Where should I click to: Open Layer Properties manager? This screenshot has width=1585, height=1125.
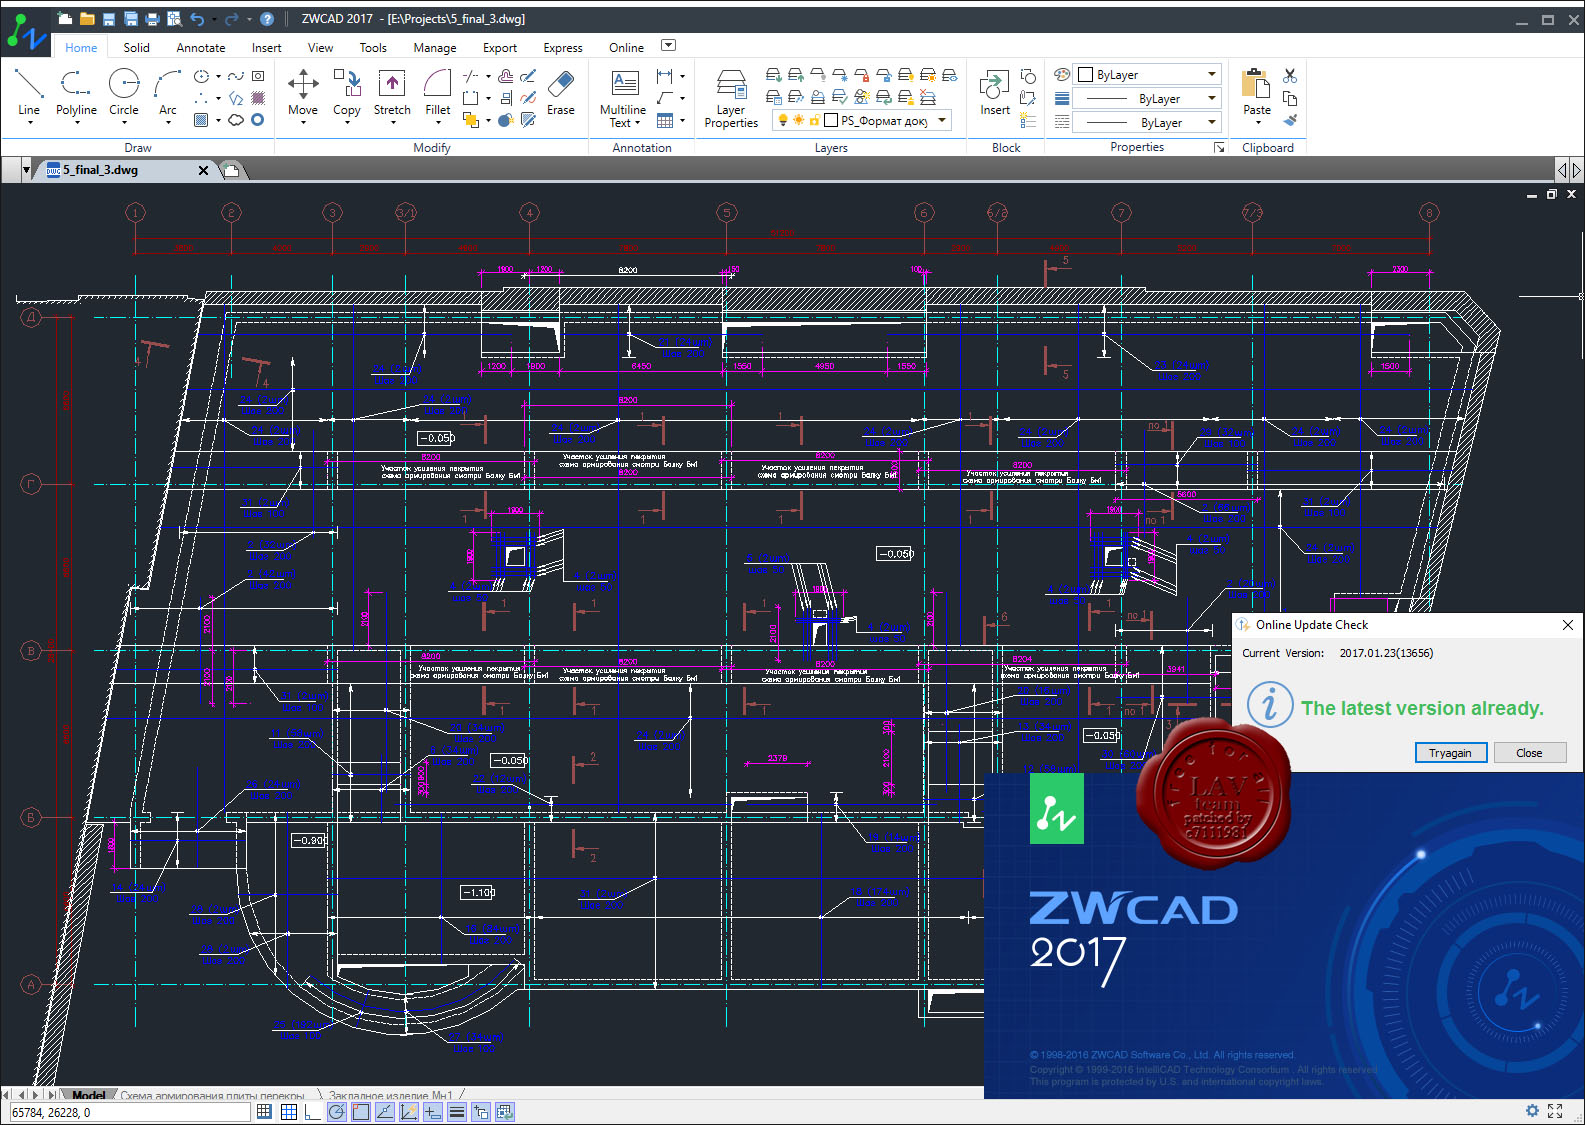[x=731, y=98]
